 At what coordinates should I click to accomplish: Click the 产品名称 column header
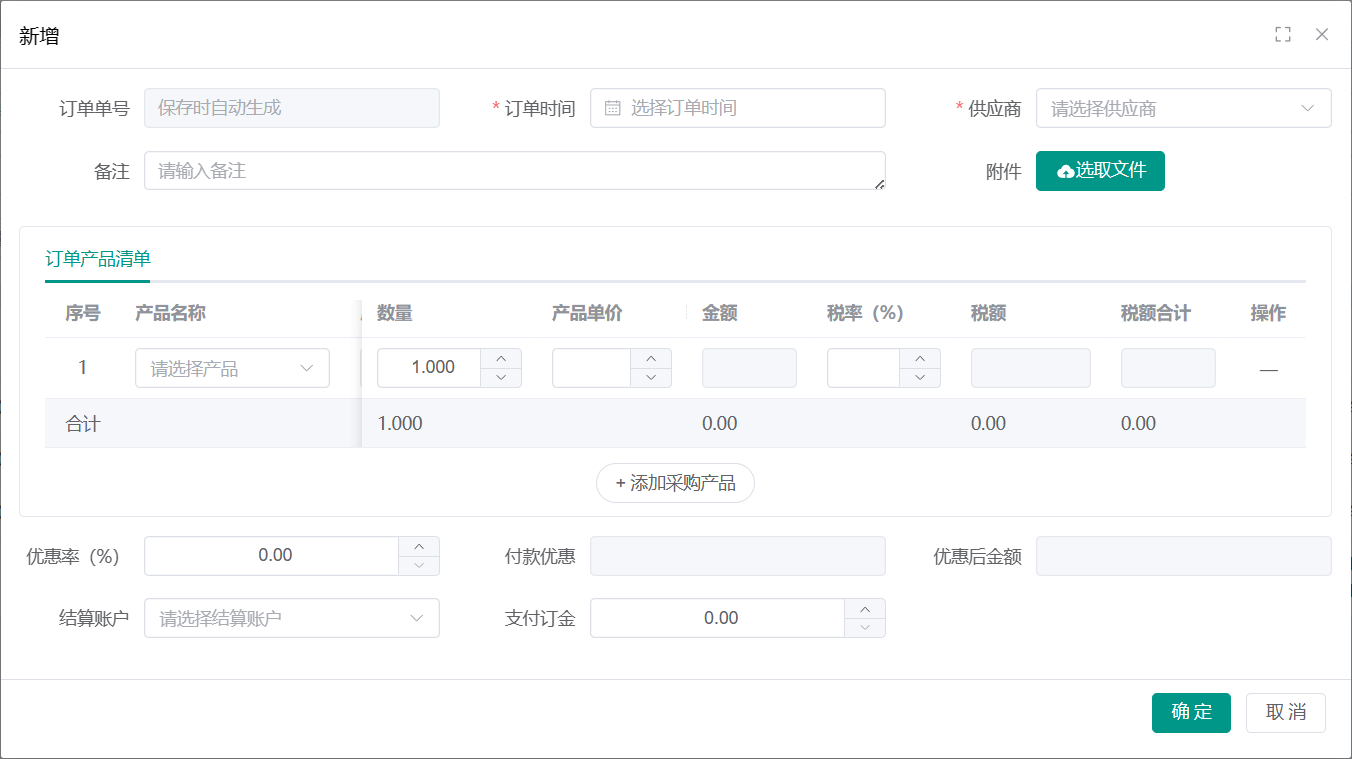[170, 313]
